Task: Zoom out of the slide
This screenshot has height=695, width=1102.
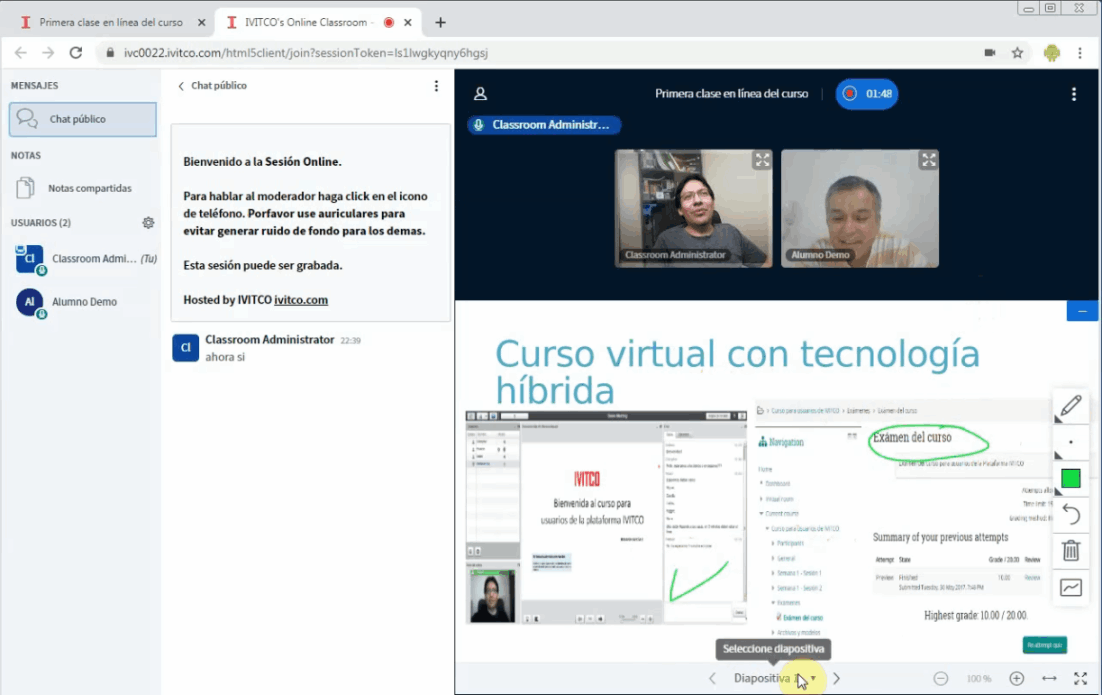Action: coord(940,678)
